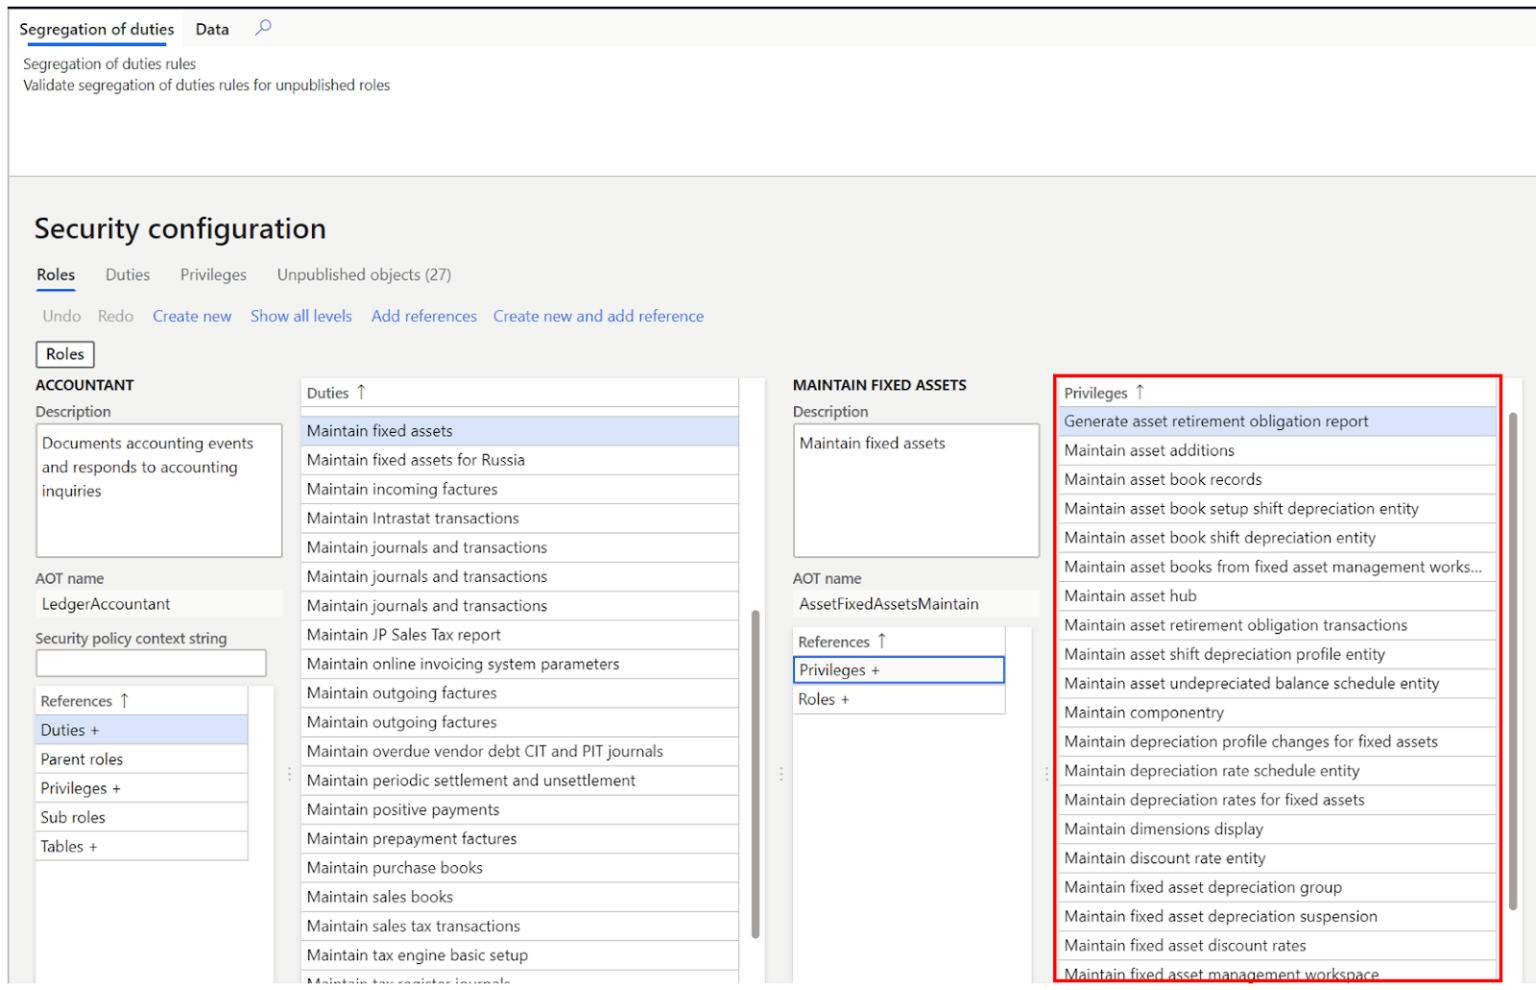Expand the Privileges node under Accountant references
1536x990 pixels.
point(118,787)
